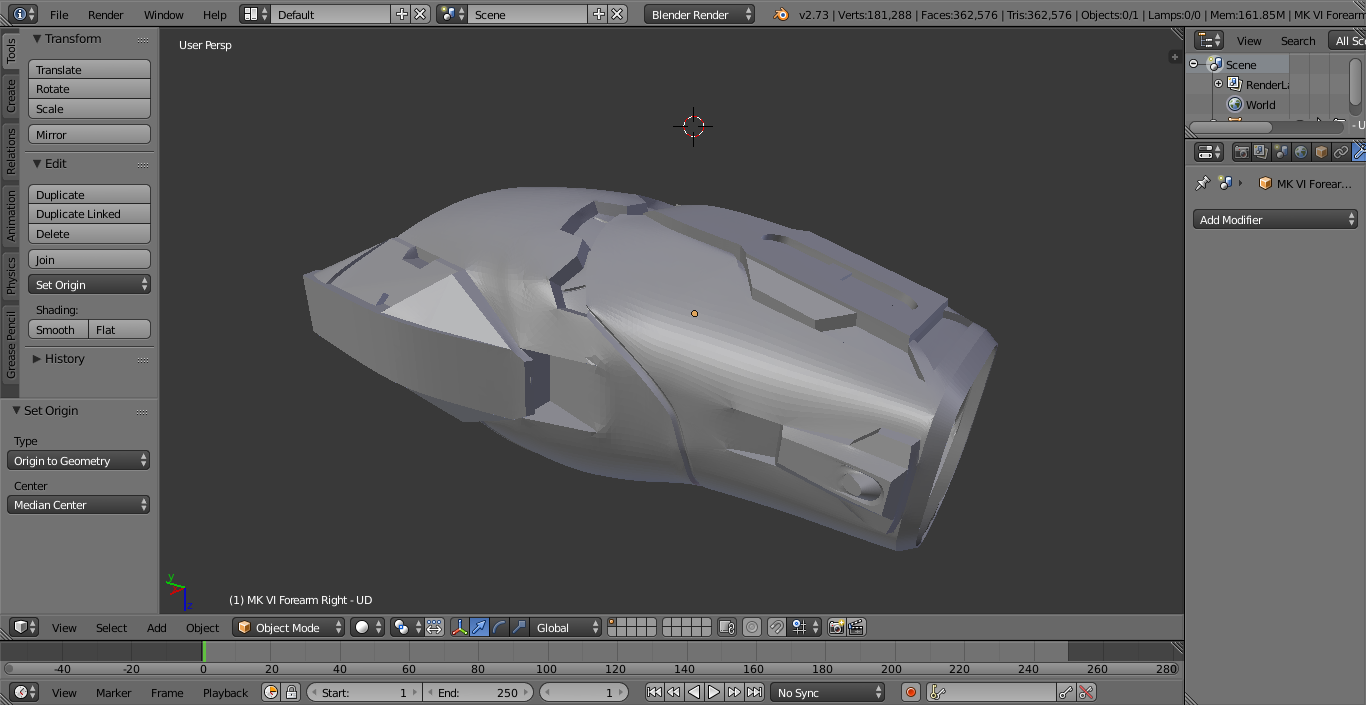Open the Object properties cube tab
The height and width of the screenshot is (705, 1366).
point(1321,152)
